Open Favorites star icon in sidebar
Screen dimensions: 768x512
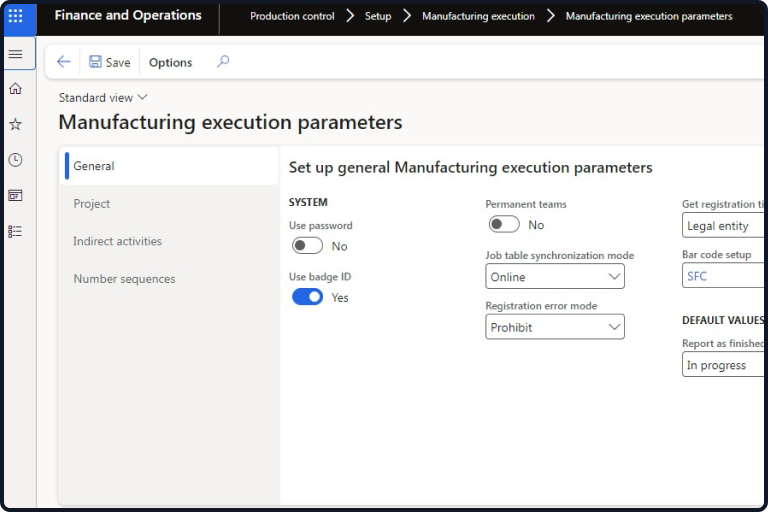pyautogui.click(x=16, y=124)
